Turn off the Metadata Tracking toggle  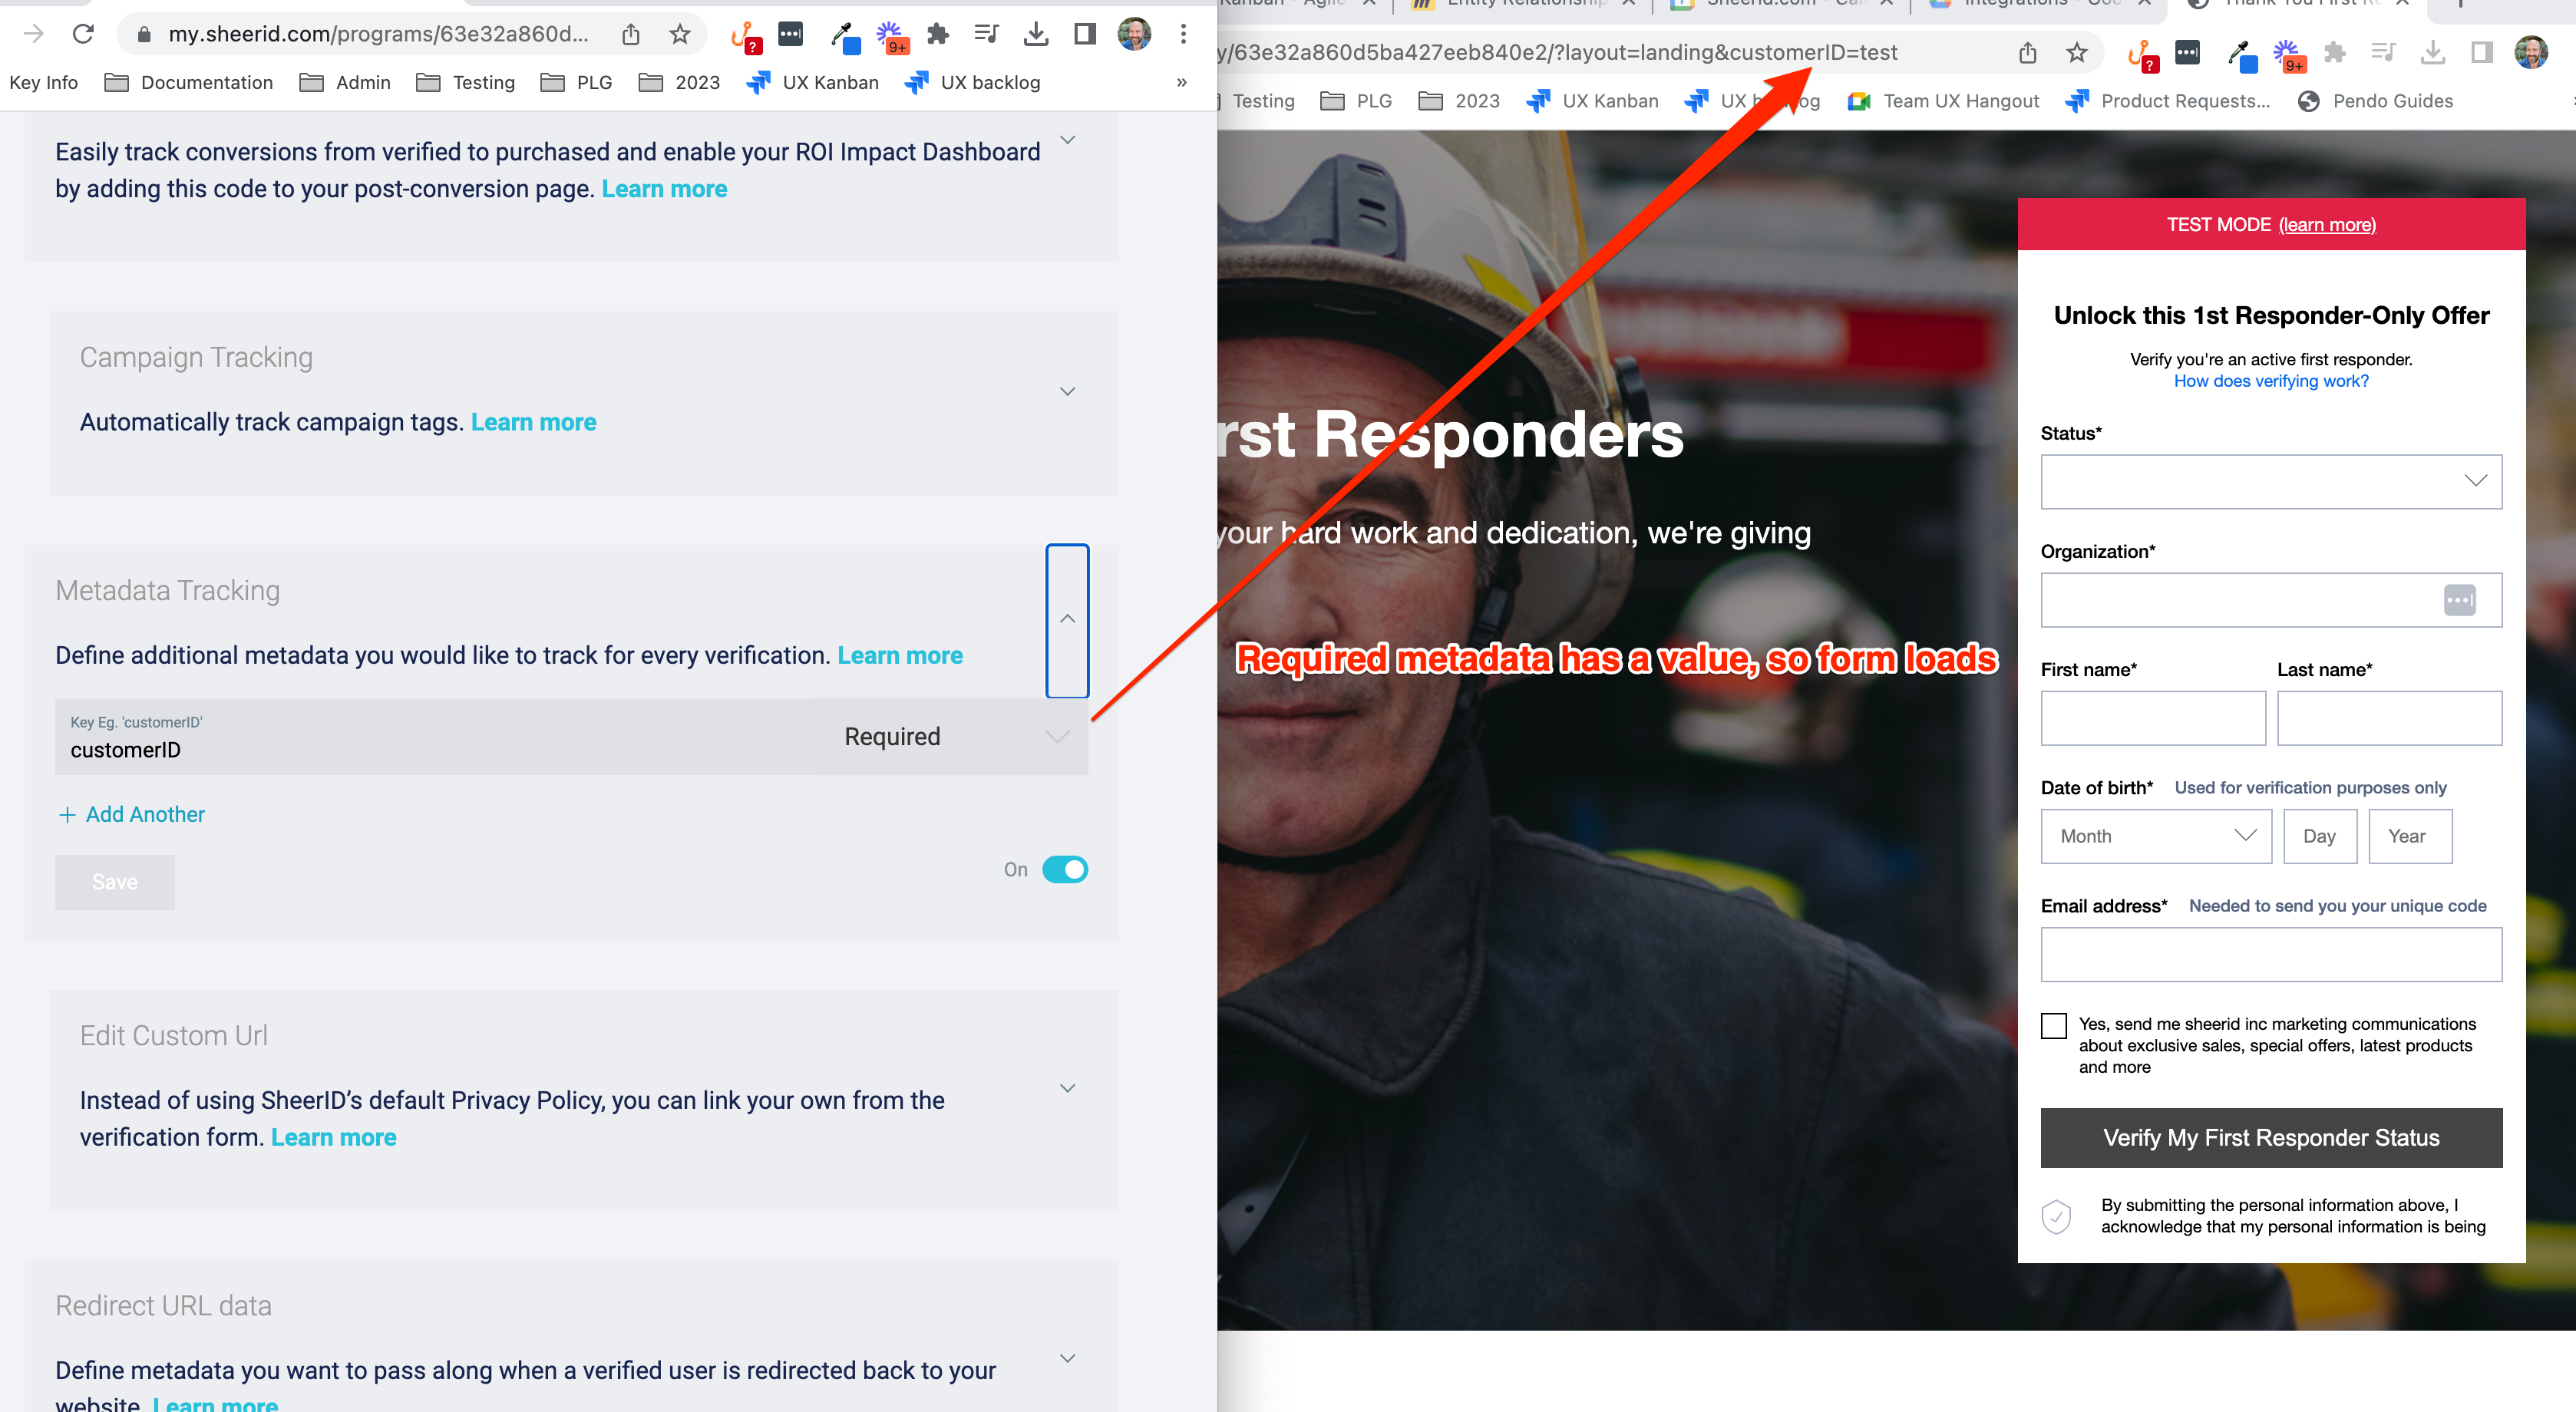tap(1064, 869)
